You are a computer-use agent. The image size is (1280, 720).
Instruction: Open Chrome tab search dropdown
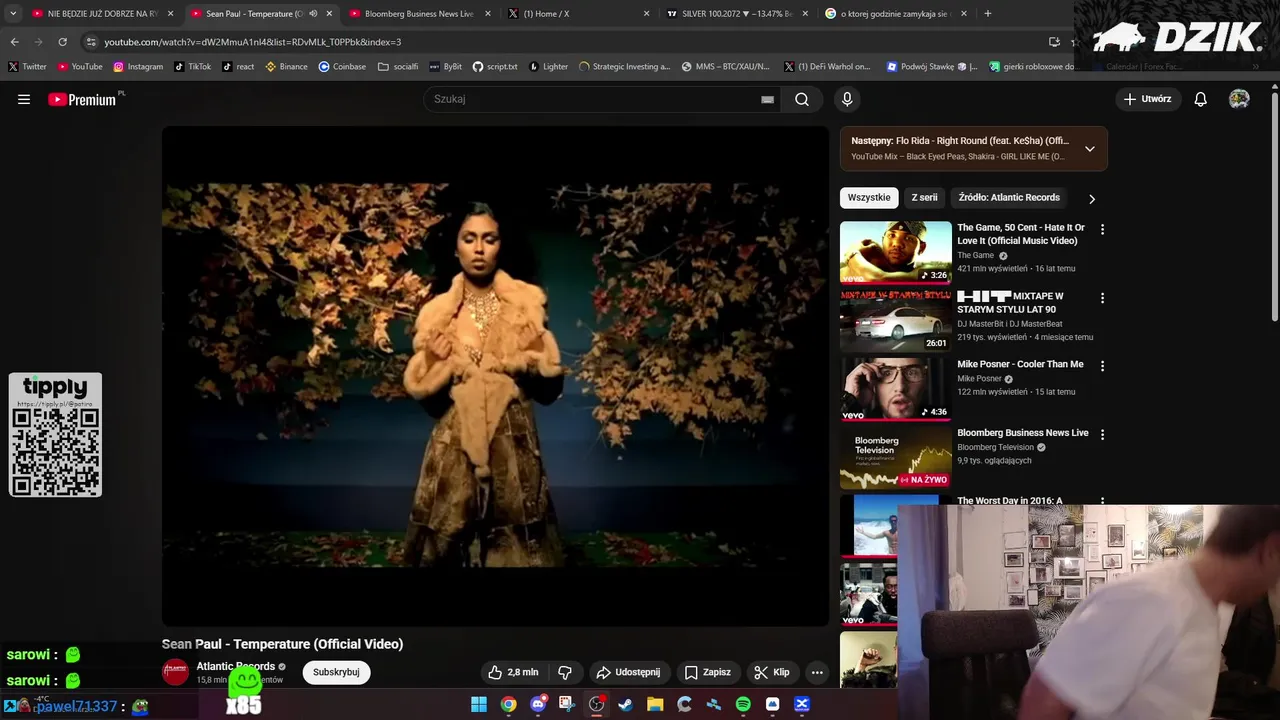(13, 14)
